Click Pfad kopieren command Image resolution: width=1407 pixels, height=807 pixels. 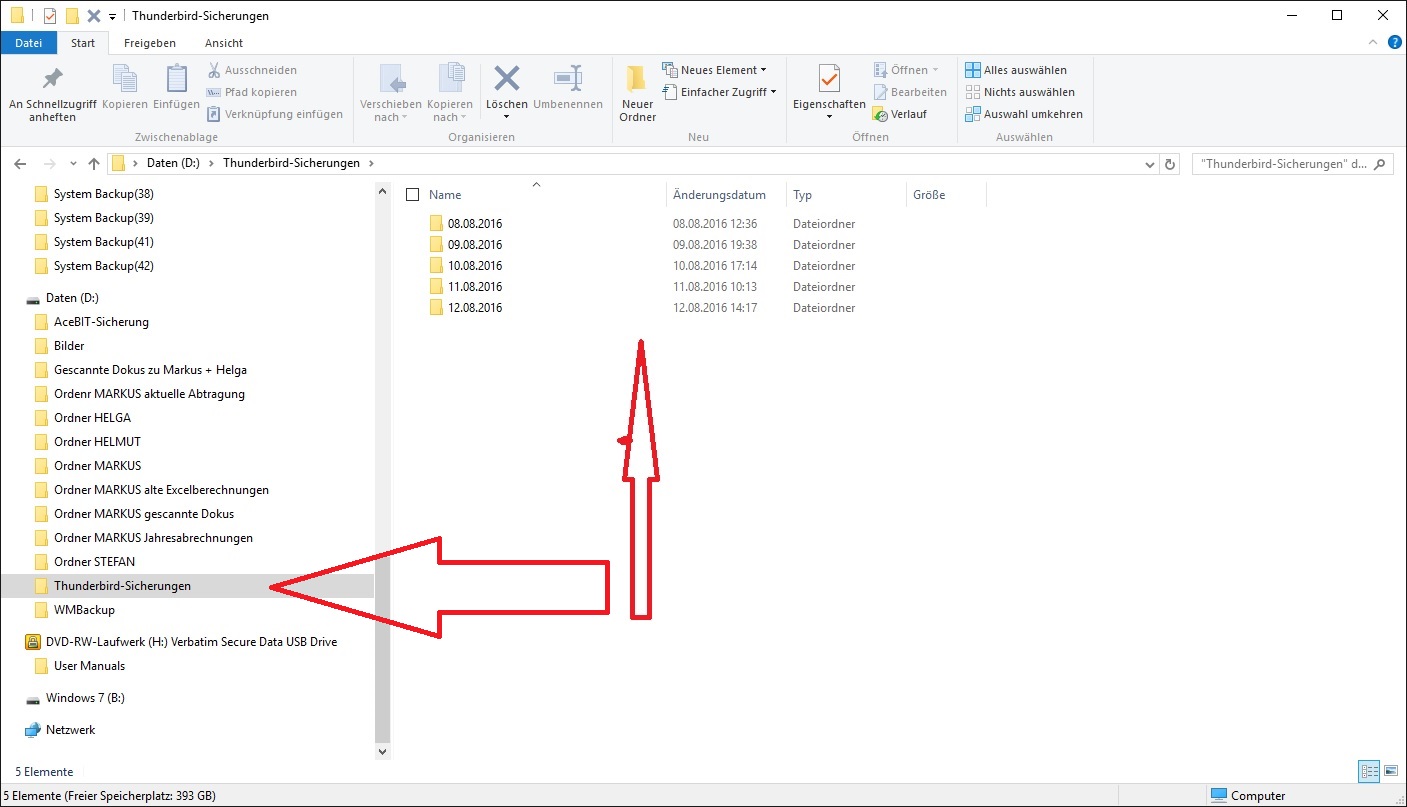[252, 92]
